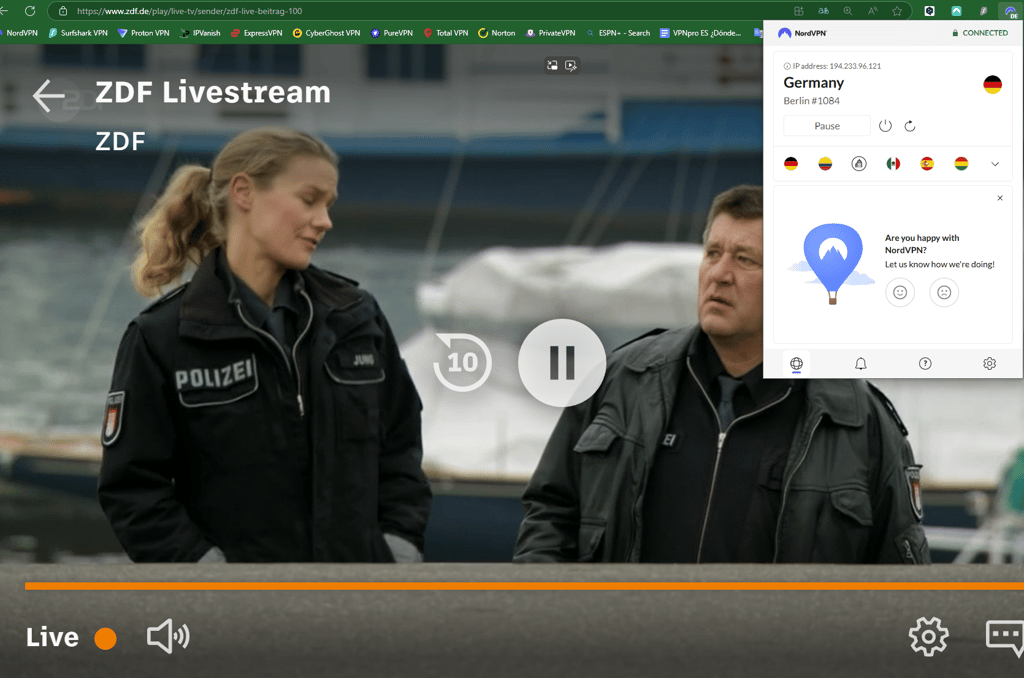View site information via the lock icon
Image resolution: width=1024 pixels, height=678 pixels.
point(63,11)
